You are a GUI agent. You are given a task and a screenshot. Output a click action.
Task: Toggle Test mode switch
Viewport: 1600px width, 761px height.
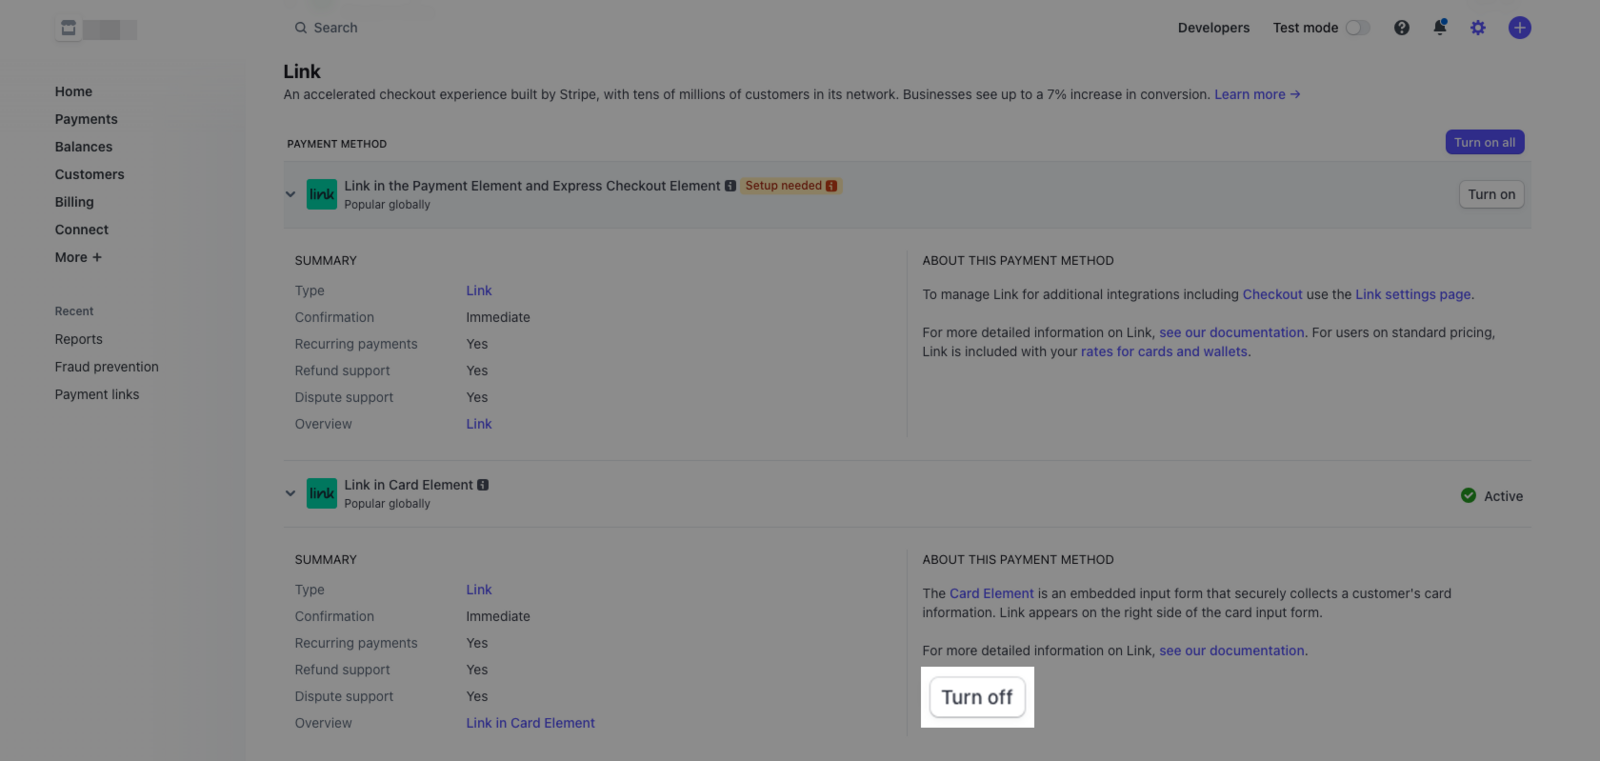point(1357,28)
